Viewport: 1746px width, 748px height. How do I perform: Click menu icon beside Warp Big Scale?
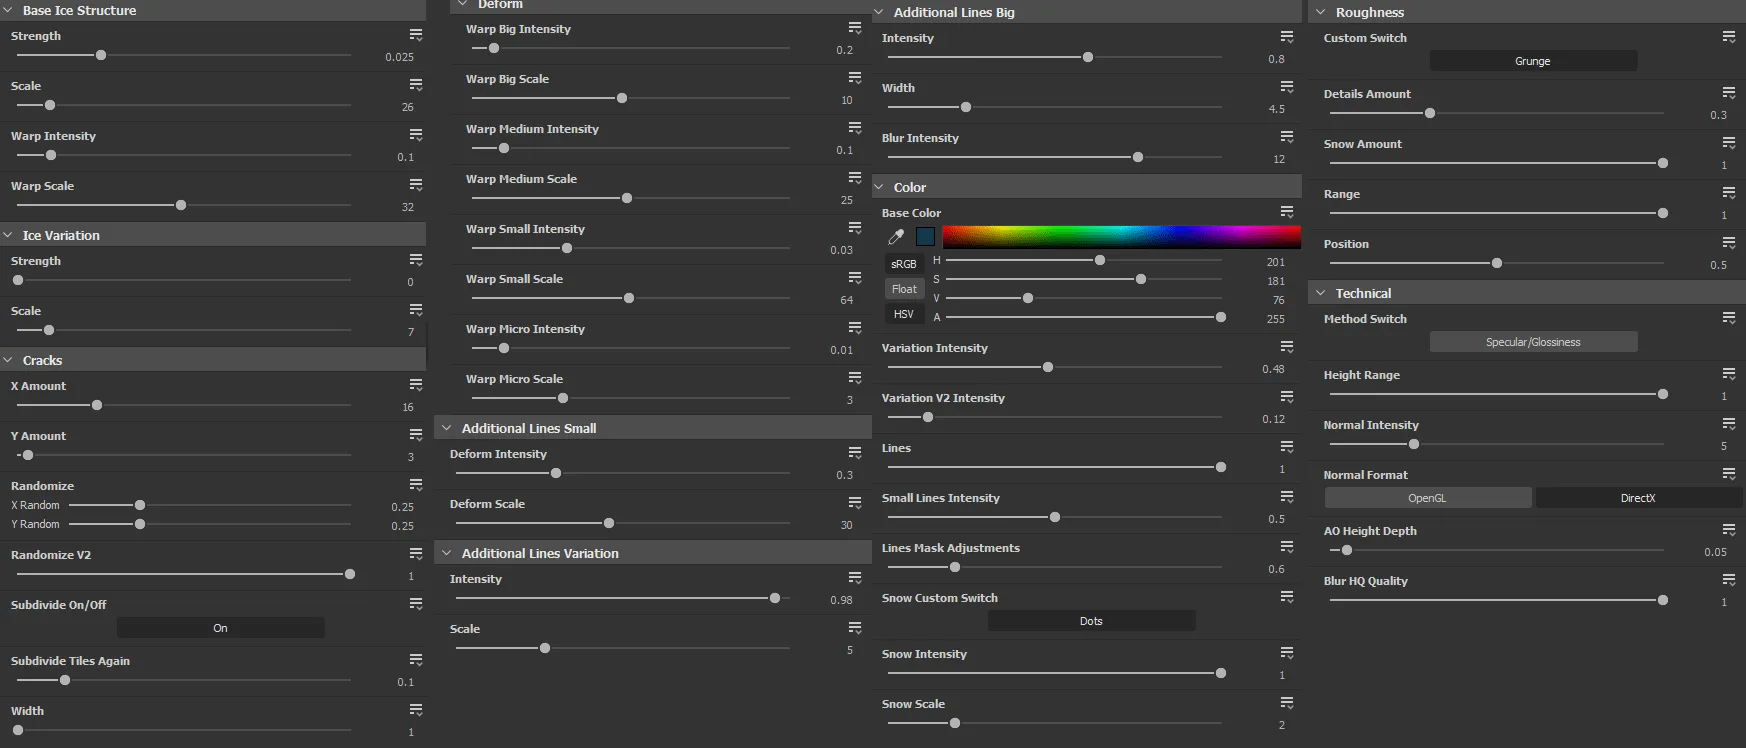(x=855, y=78)
